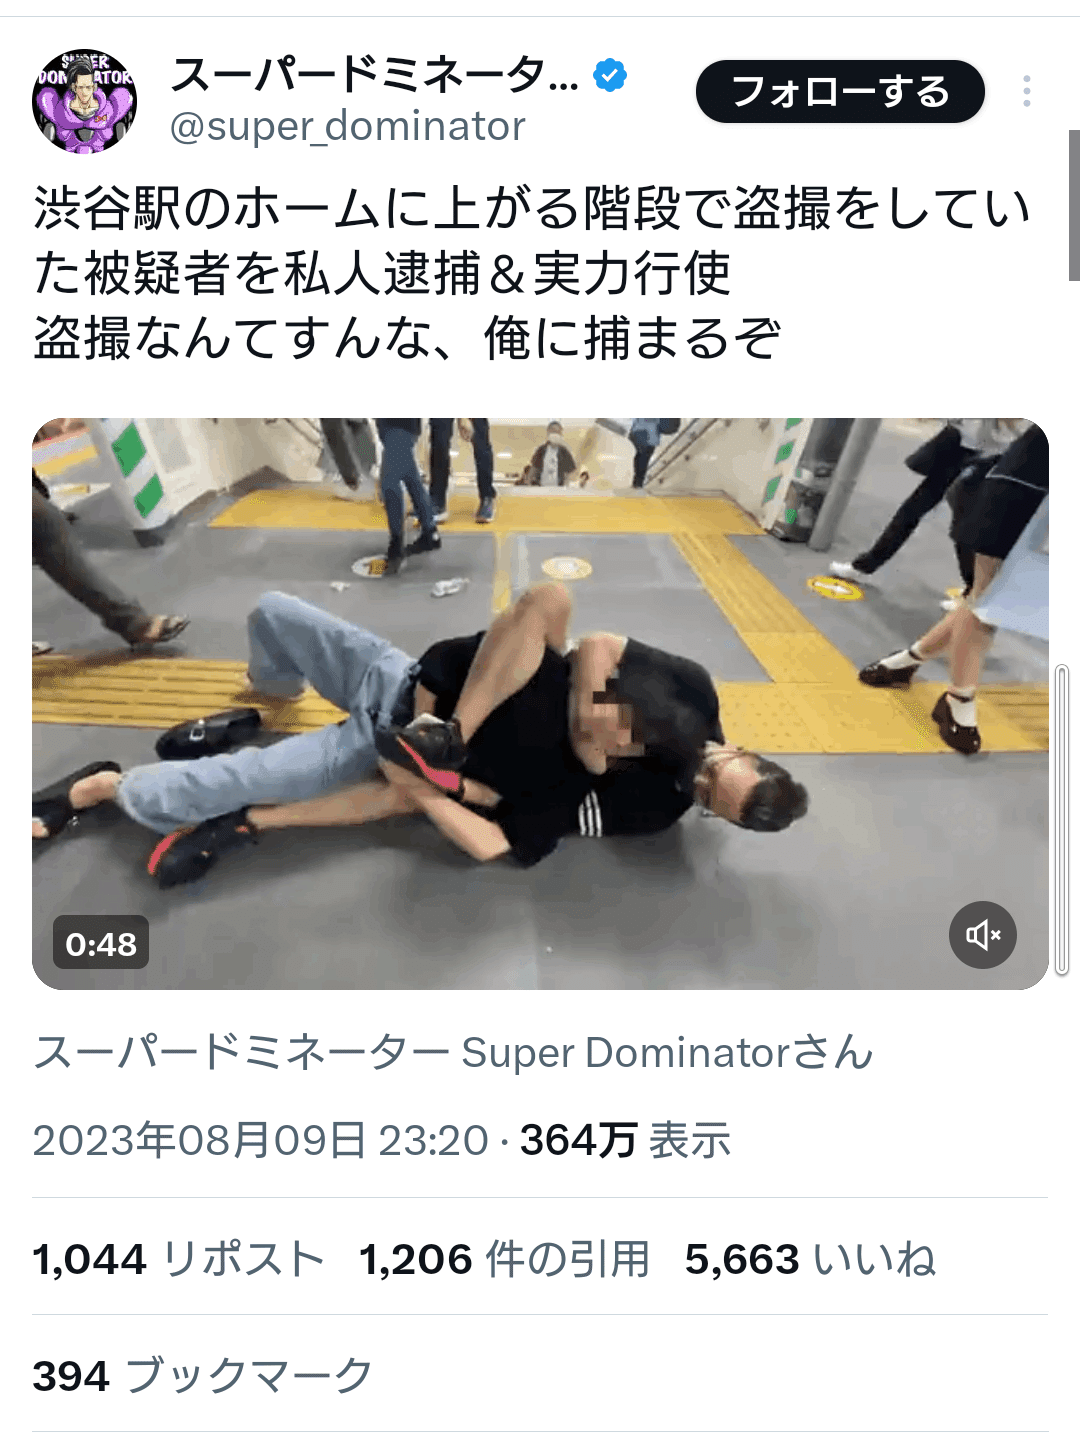Open the @super_dominator handle link

click(x=347, y=127)
